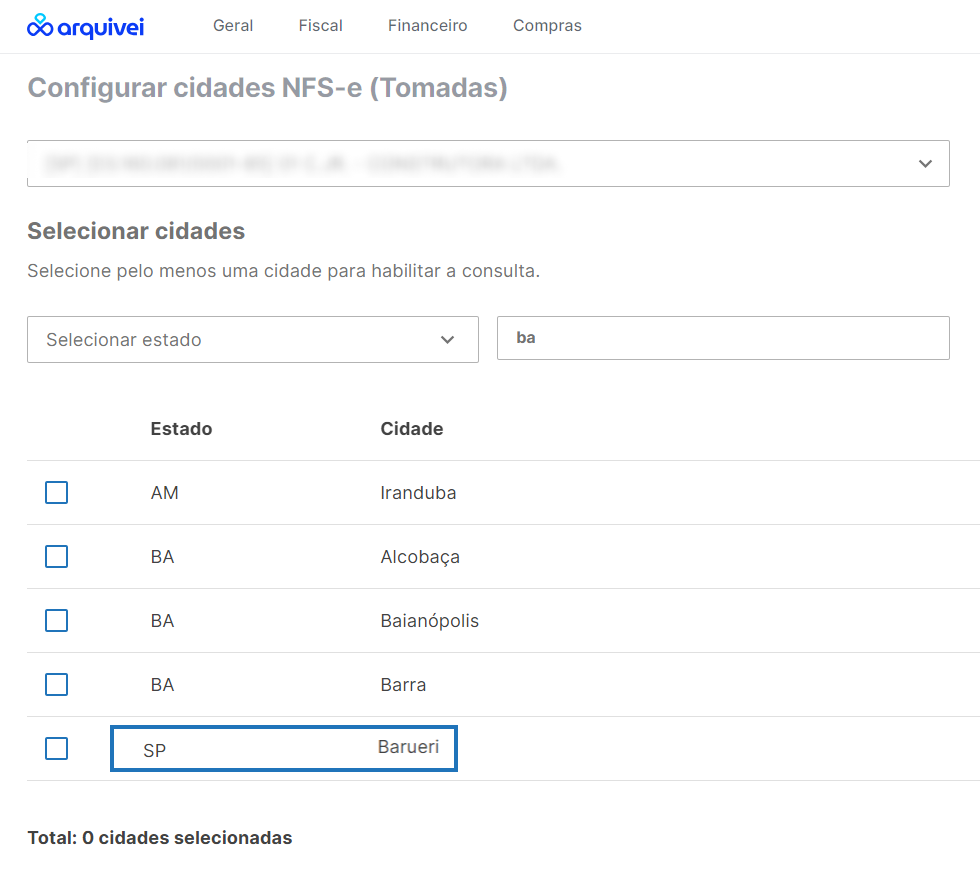Click the SP state cell
Viewport: 980px width, 877px height.
pyautogui.click(x=154, y=750)
